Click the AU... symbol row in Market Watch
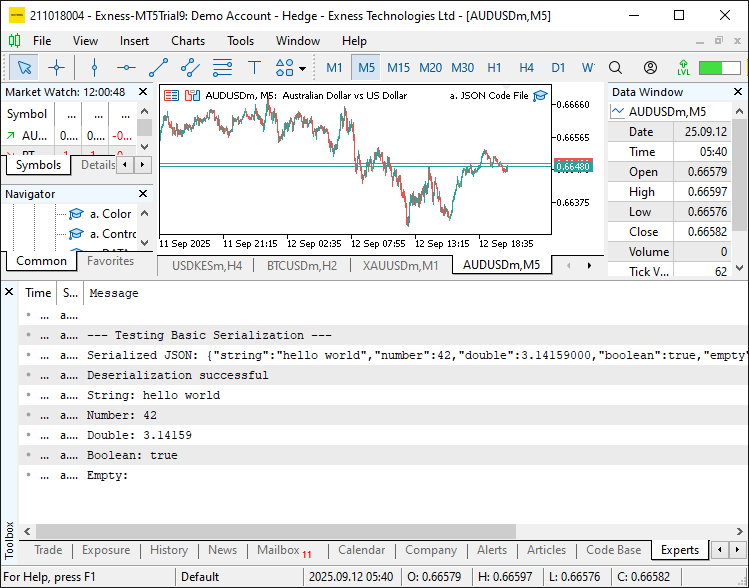The image size is (749, 588). point(69,136)
